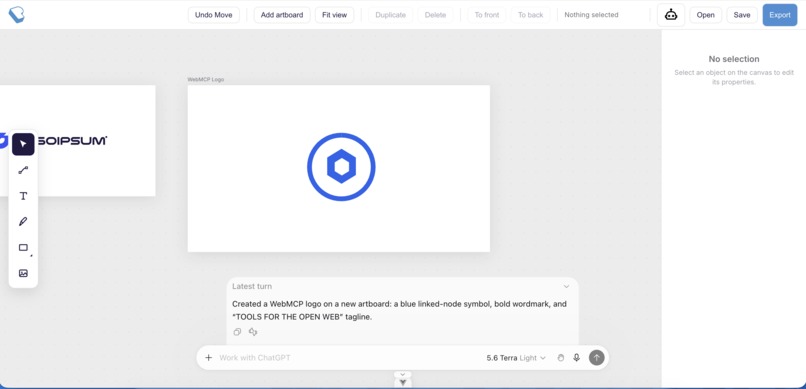The width and height of the screenshot is (806, 389).
Task: Click Fit view
Action: pyautogui.click(x=334, y=15)
